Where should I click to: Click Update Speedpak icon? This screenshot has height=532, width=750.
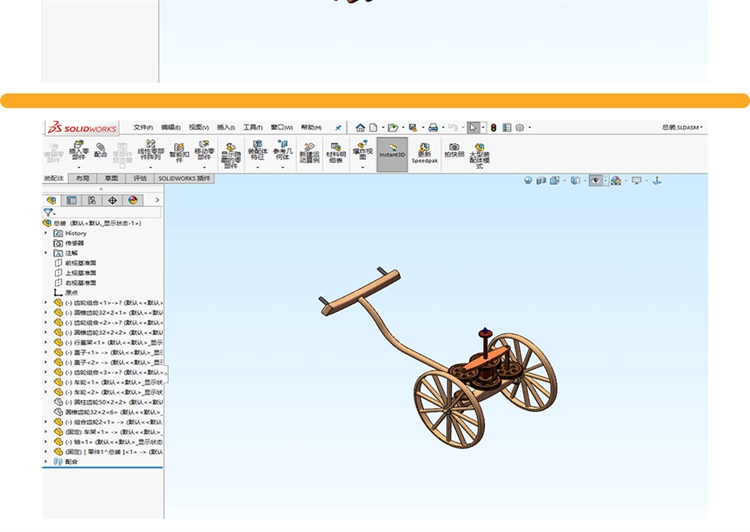point(425,153)
